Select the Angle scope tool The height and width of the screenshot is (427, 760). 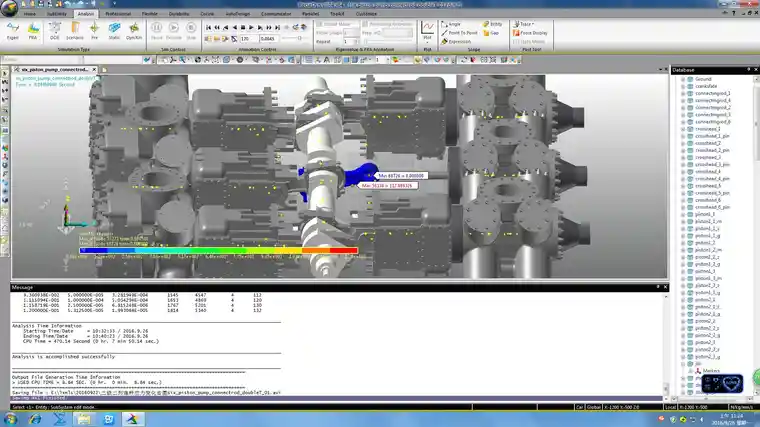click(451, 24)
